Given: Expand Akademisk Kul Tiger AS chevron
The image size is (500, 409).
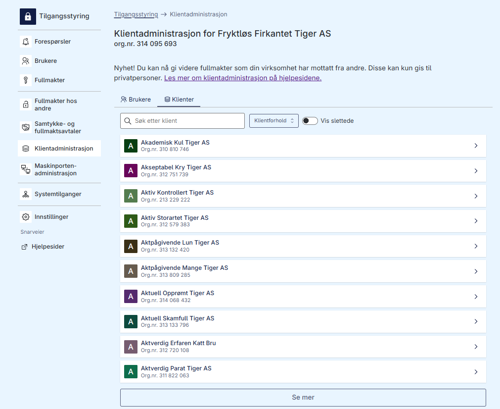Looking at the screenshot, I should tap(476, 146).
